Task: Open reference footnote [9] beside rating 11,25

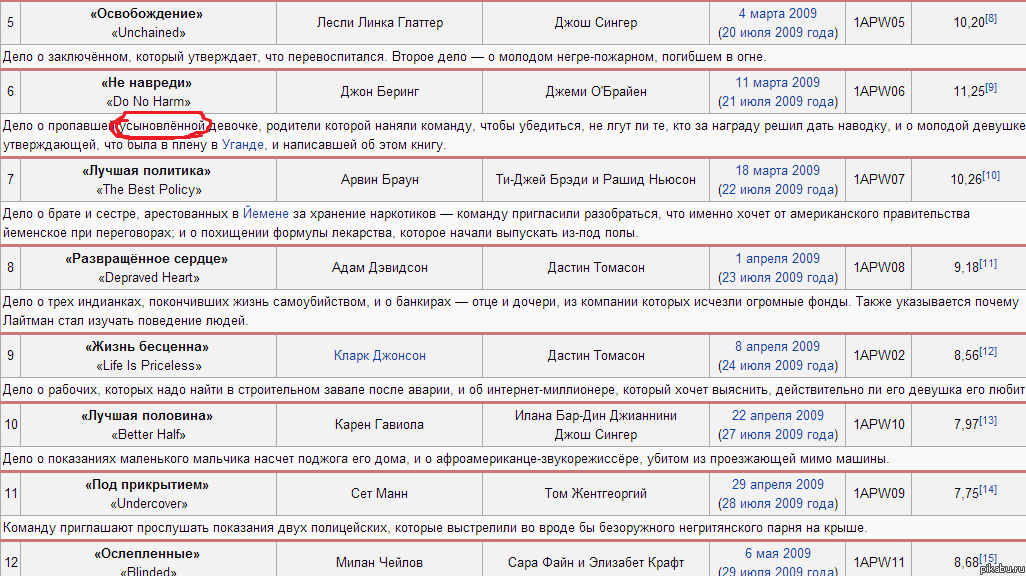Action: click(x=990, y=87)
